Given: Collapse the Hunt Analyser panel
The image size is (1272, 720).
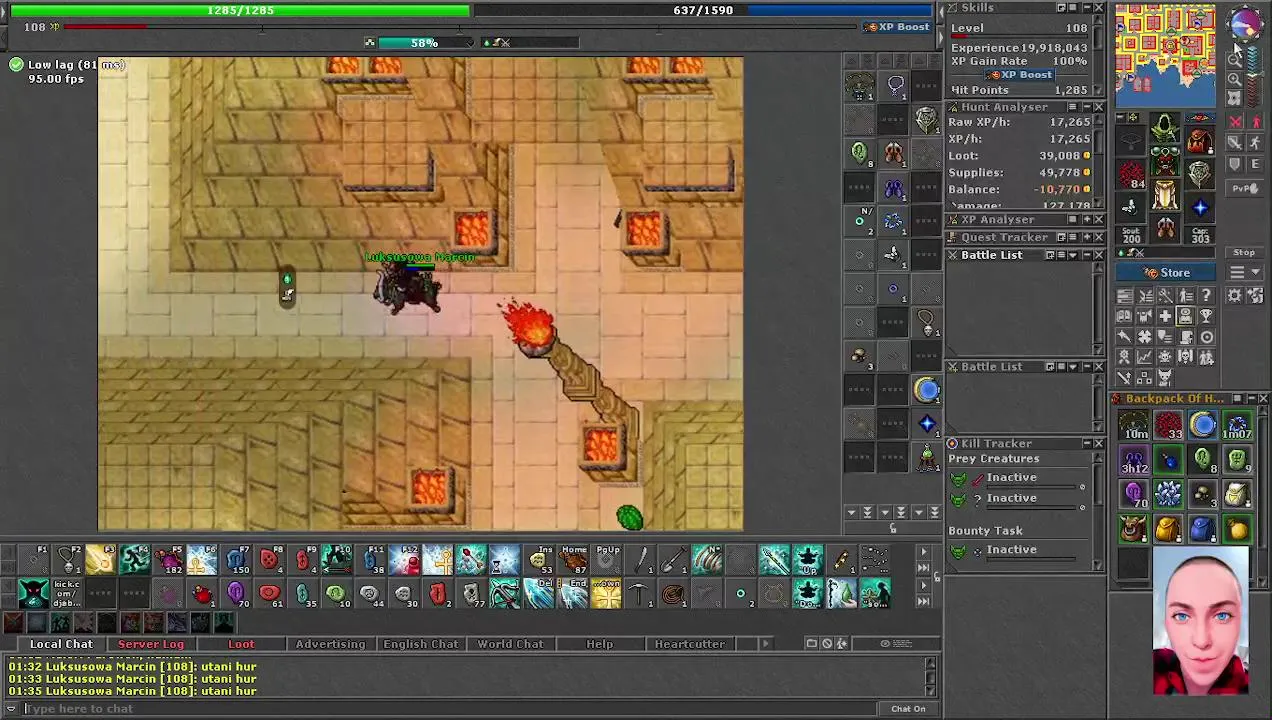Looking at the screenshot, I should (x=1085, y=107).
